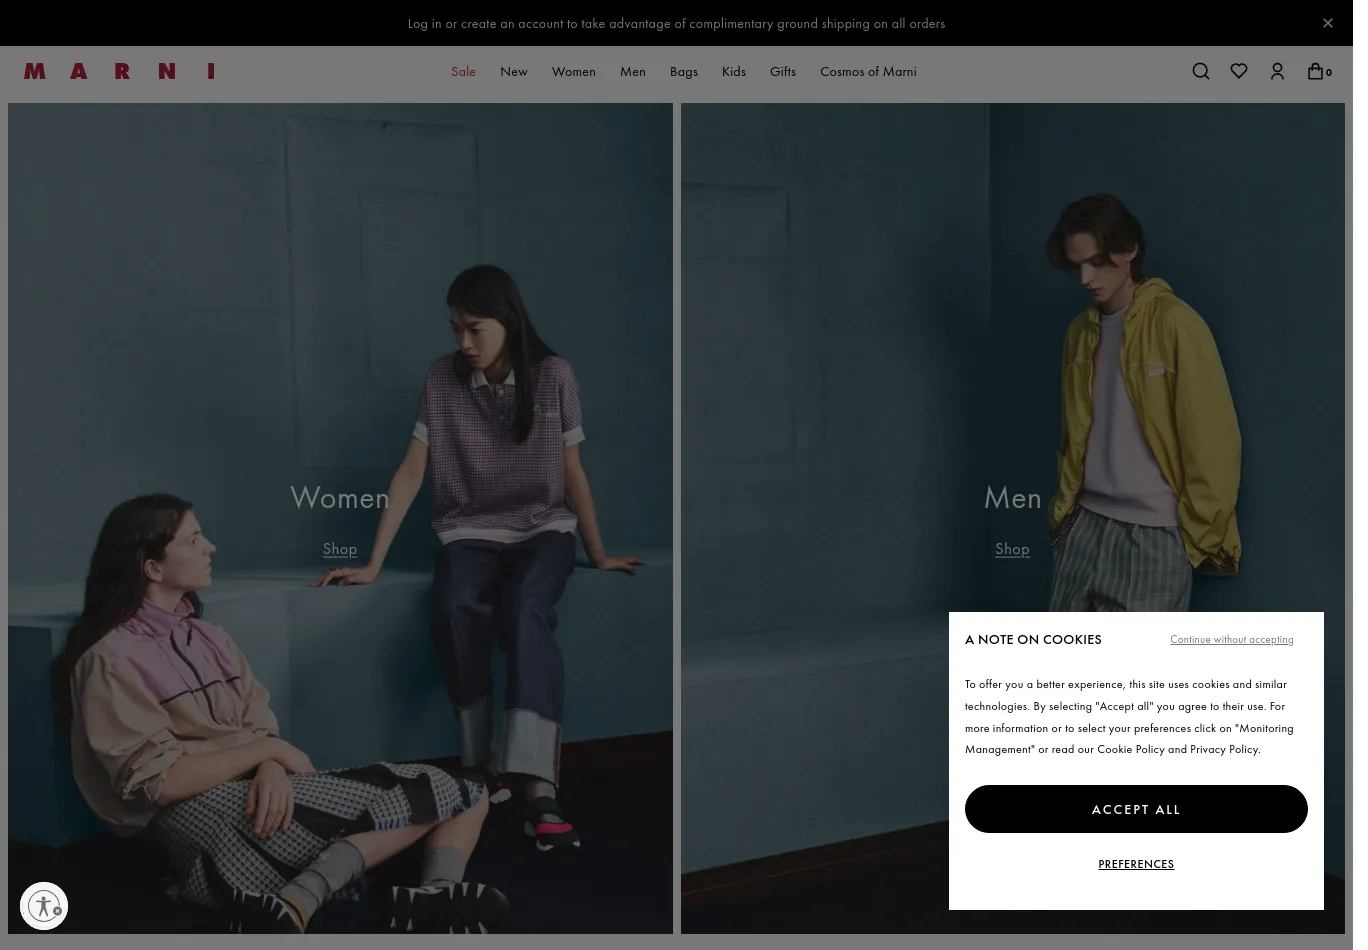Dismiss the top shipping announcement banner

(1328, 23)
